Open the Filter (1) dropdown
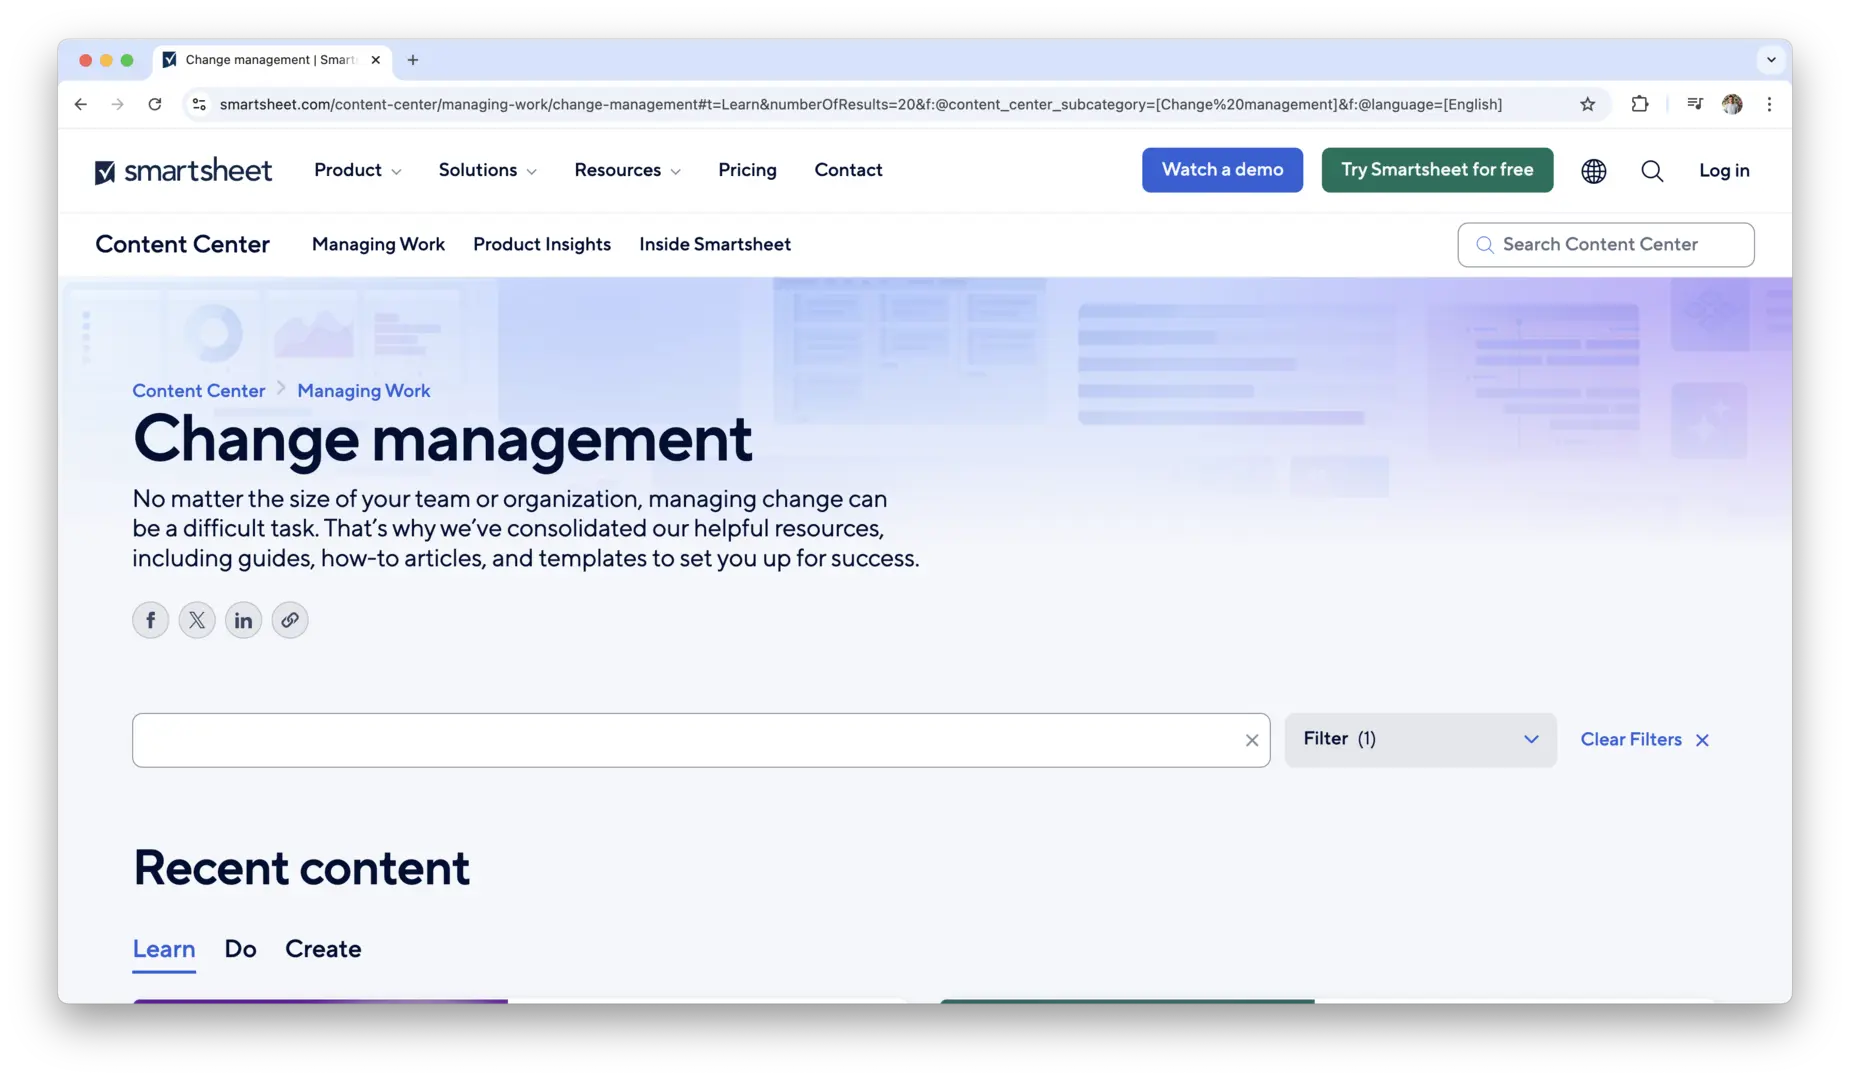Image resolution: width=1850 pixels, height=1080 pixels. [x=1419, y=739]
